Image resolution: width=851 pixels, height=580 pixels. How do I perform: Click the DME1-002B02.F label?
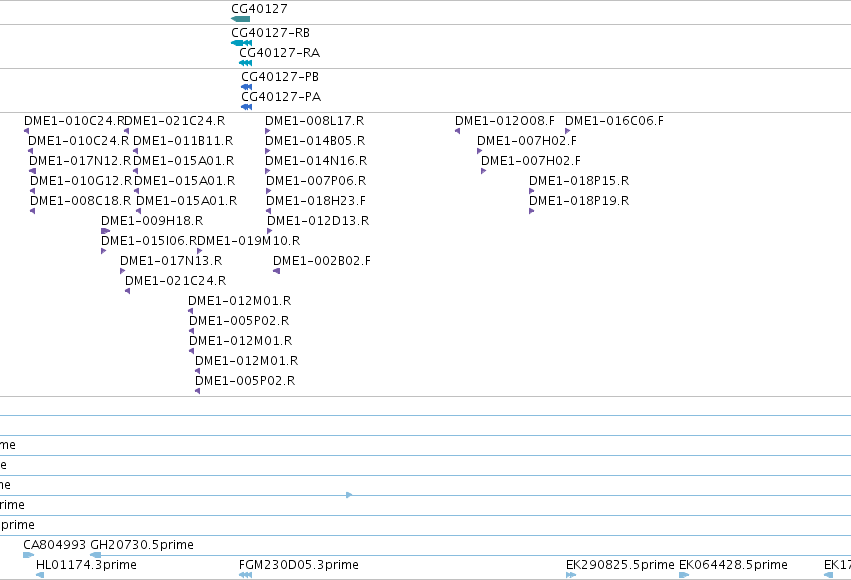click(322, 261)
